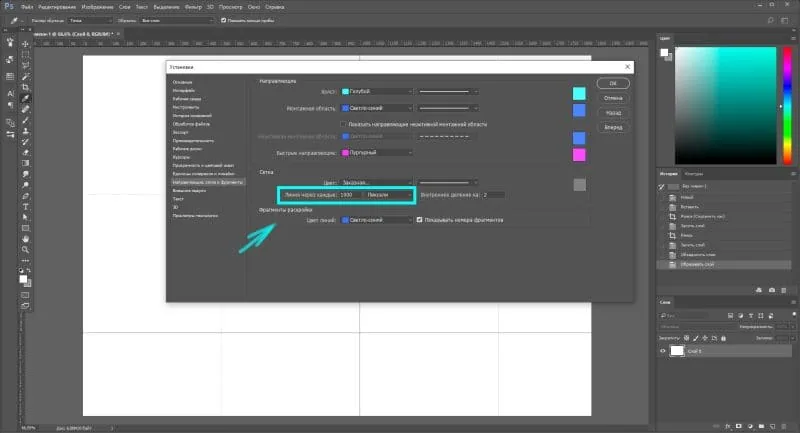Create a new group folder in Layers

tap(761, 426)
